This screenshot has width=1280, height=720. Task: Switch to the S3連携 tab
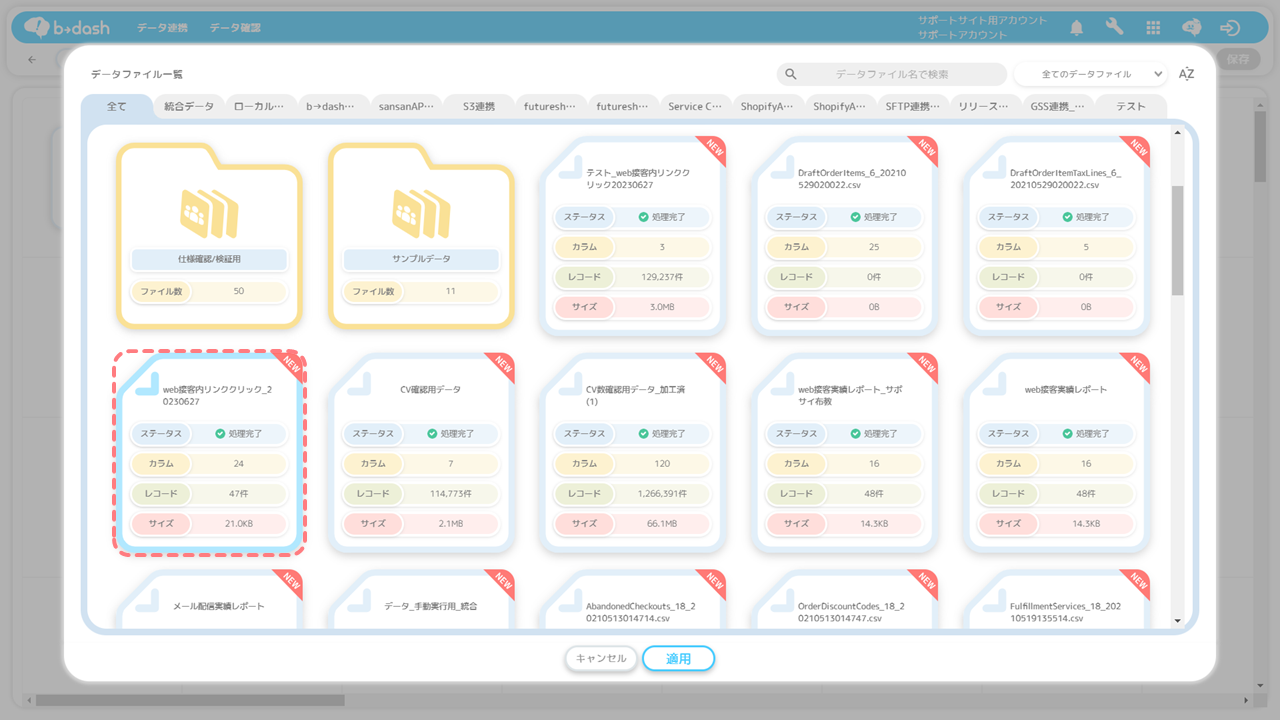(478, 106)
